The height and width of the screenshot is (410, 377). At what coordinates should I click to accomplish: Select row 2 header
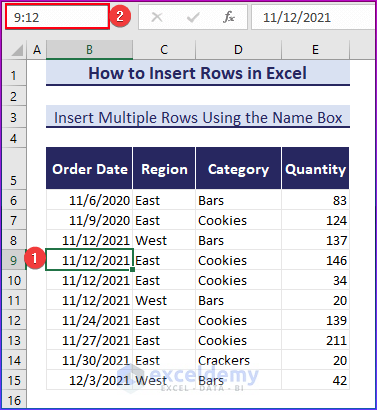(x=14, y=96)
